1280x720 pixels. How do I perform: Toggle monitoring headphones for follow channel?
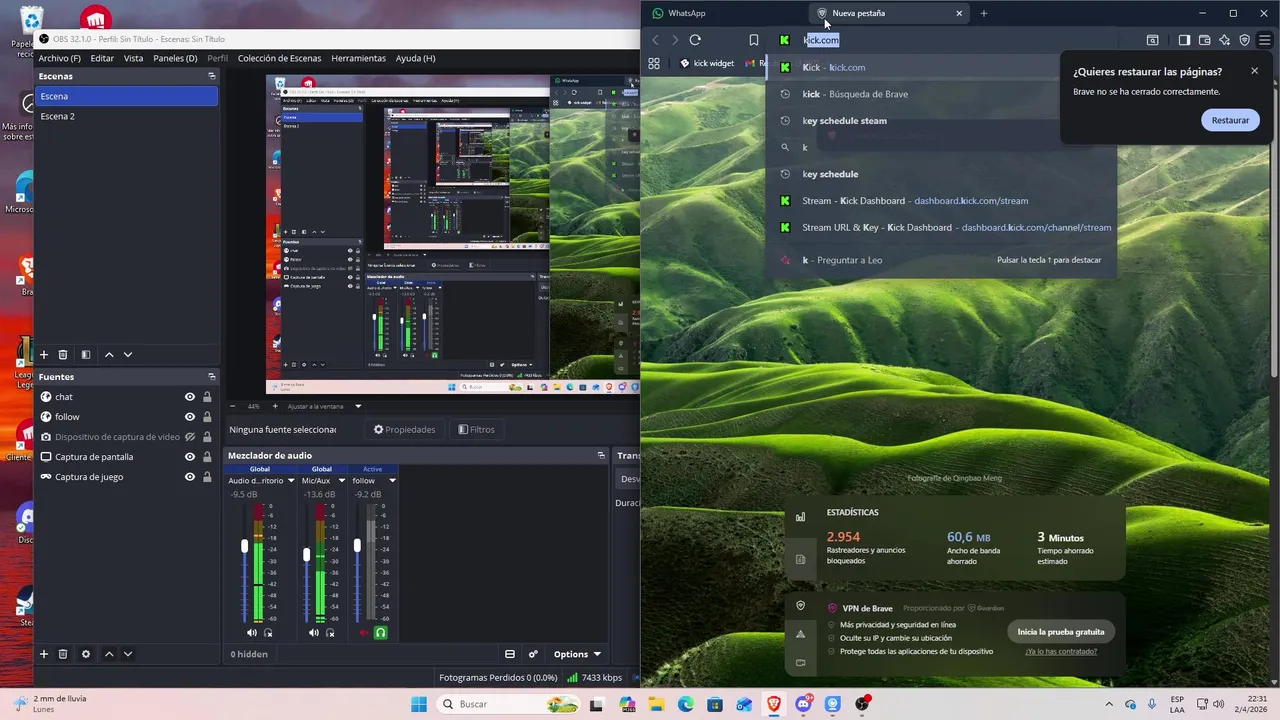[x=380, y=632]
